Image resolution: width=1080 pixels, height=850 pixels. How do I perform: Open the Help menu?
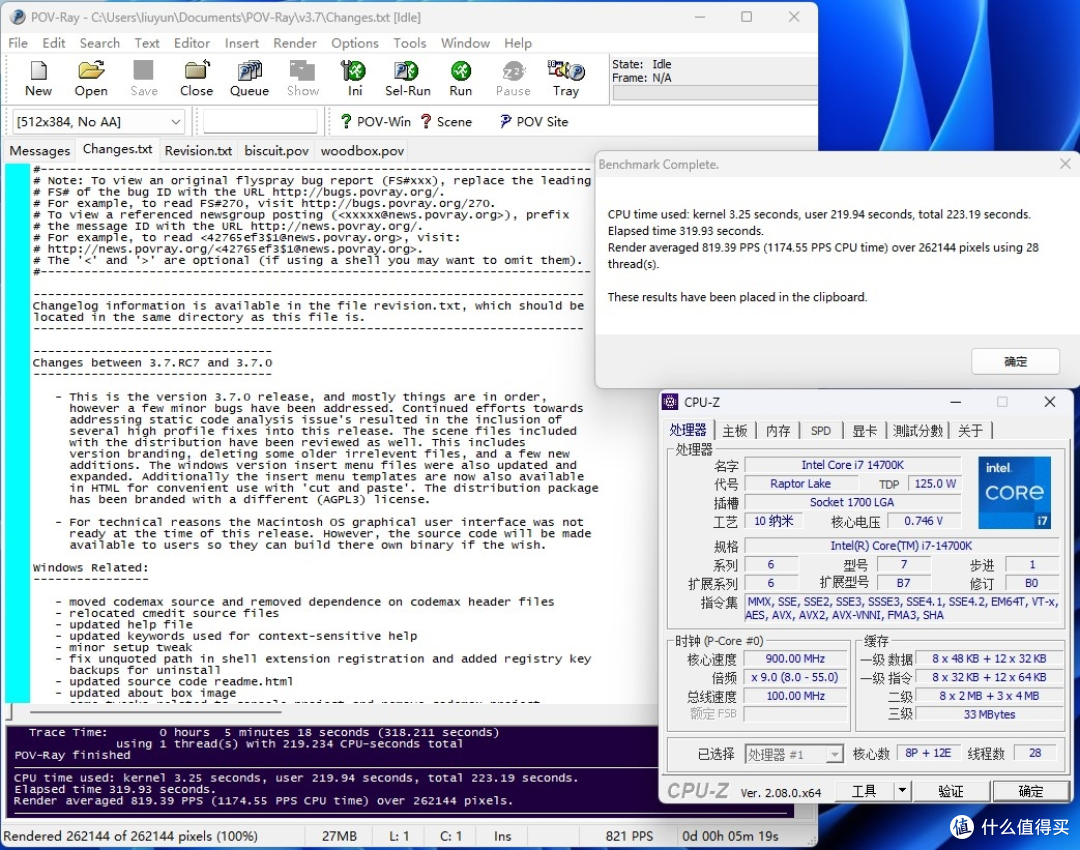[517, 43]
